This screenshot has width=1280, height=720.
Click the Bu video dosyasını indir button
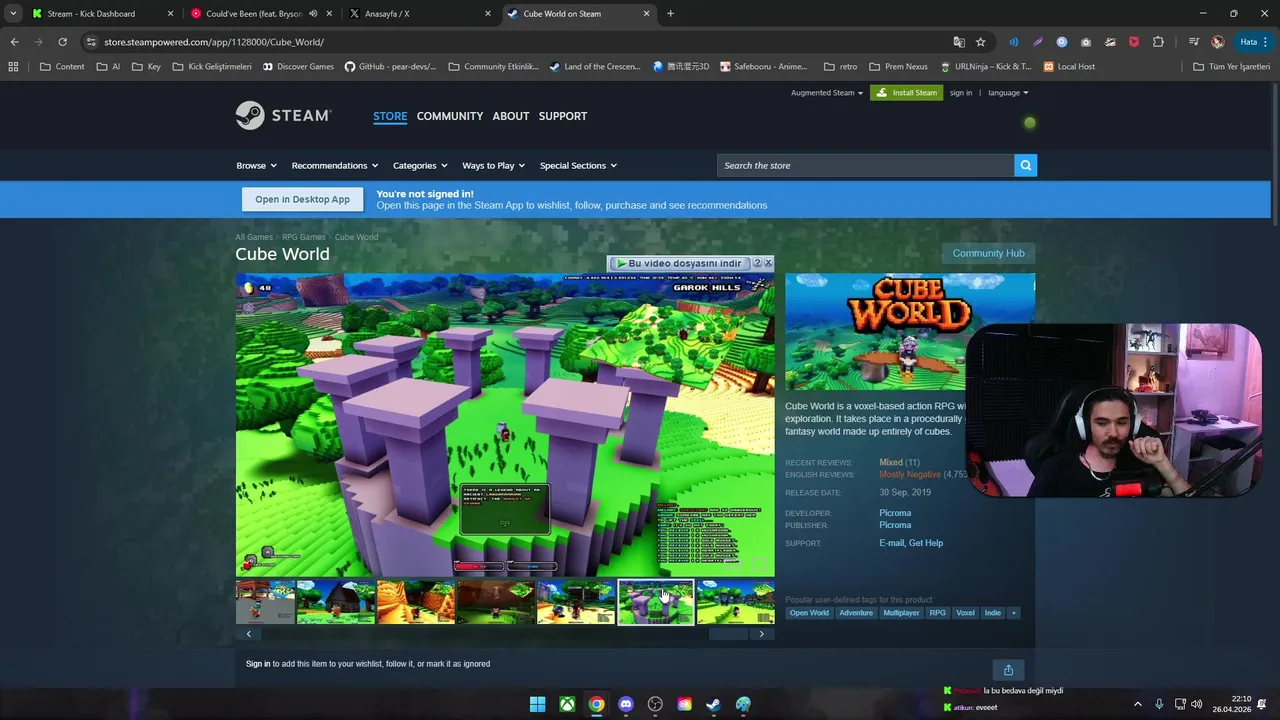point(679,263)
